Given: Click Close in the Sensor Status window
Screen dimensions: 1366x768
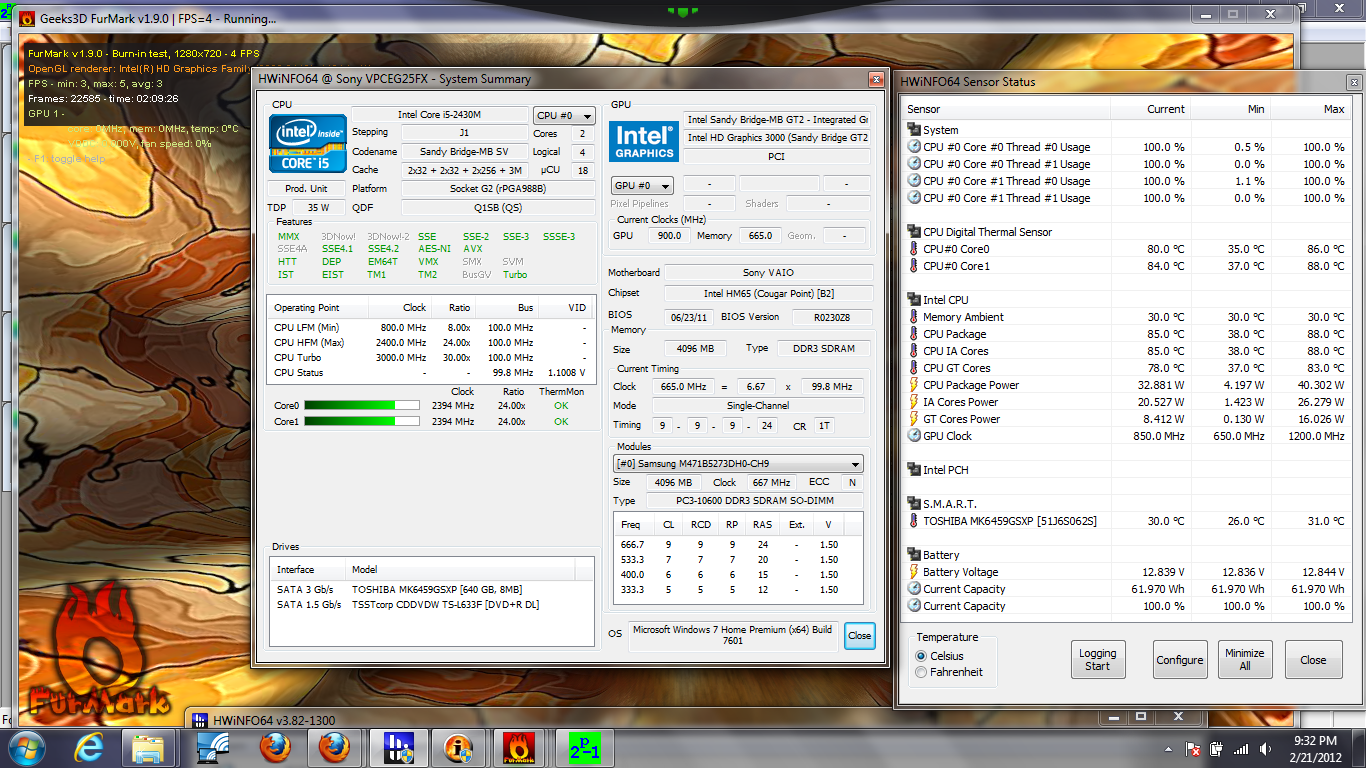Looking at the screenshot, I should click(x=1313, y=660).
